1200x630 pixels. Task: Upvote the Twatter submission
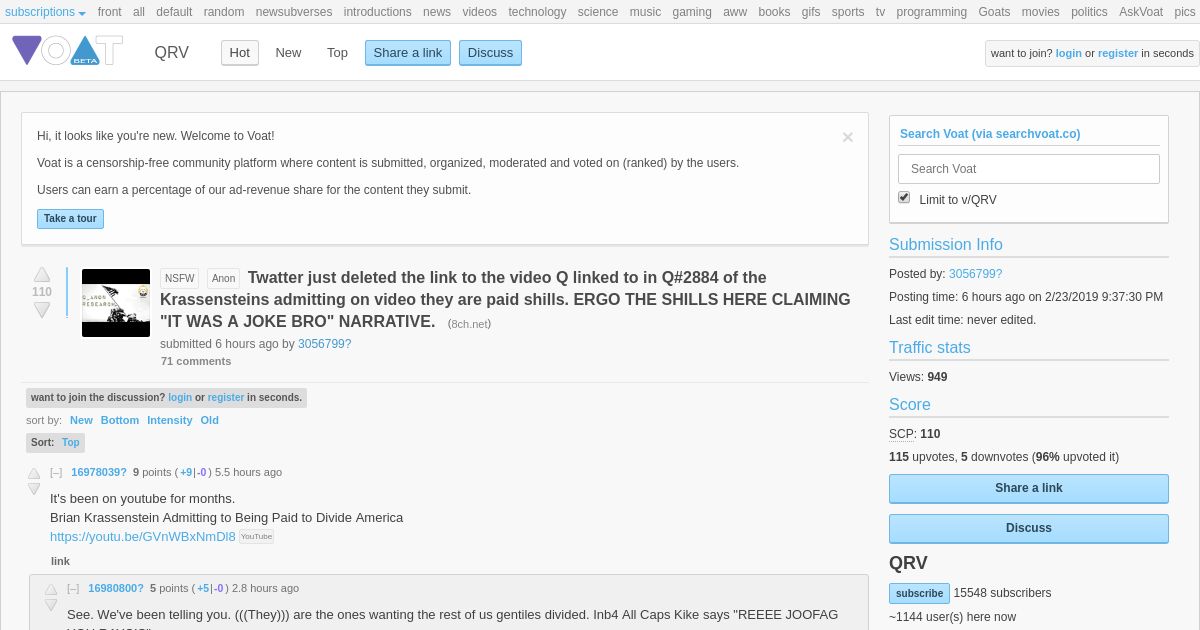[42, 274]
